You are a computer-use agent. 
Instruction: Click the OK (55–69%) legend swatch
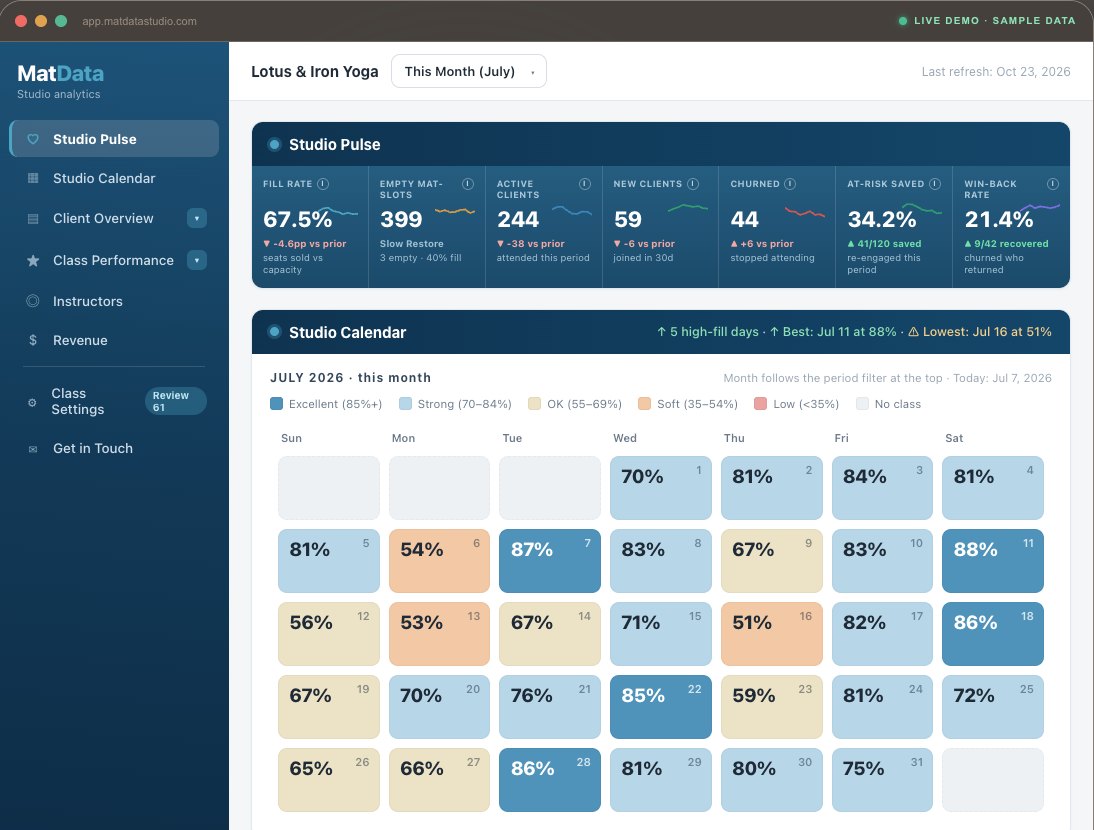click(534, 404)
